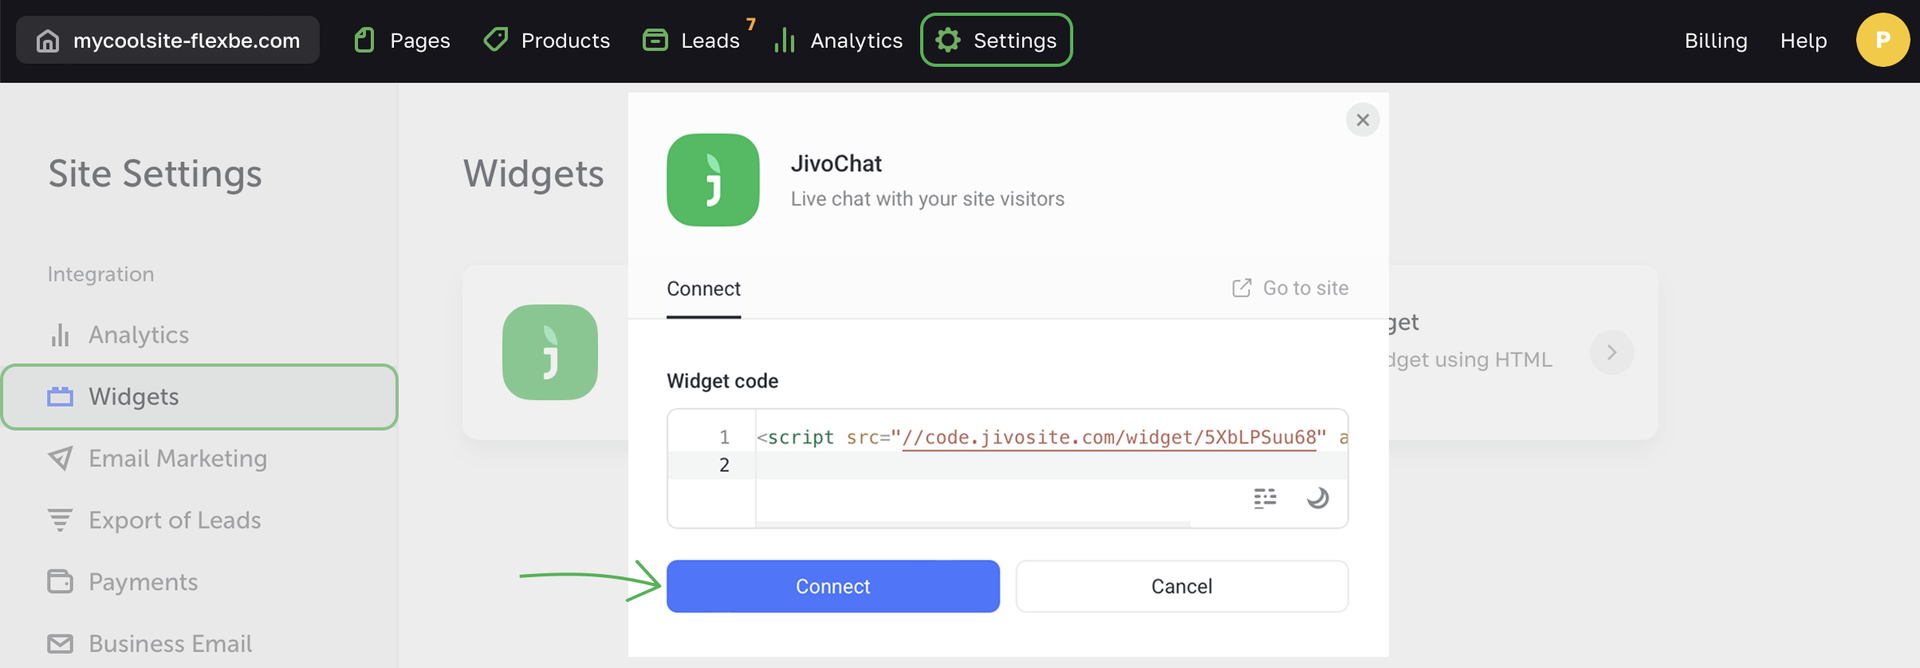Open the user profile avatar P
This screenshot has width=1920, height=668.
click(1882, 40)
